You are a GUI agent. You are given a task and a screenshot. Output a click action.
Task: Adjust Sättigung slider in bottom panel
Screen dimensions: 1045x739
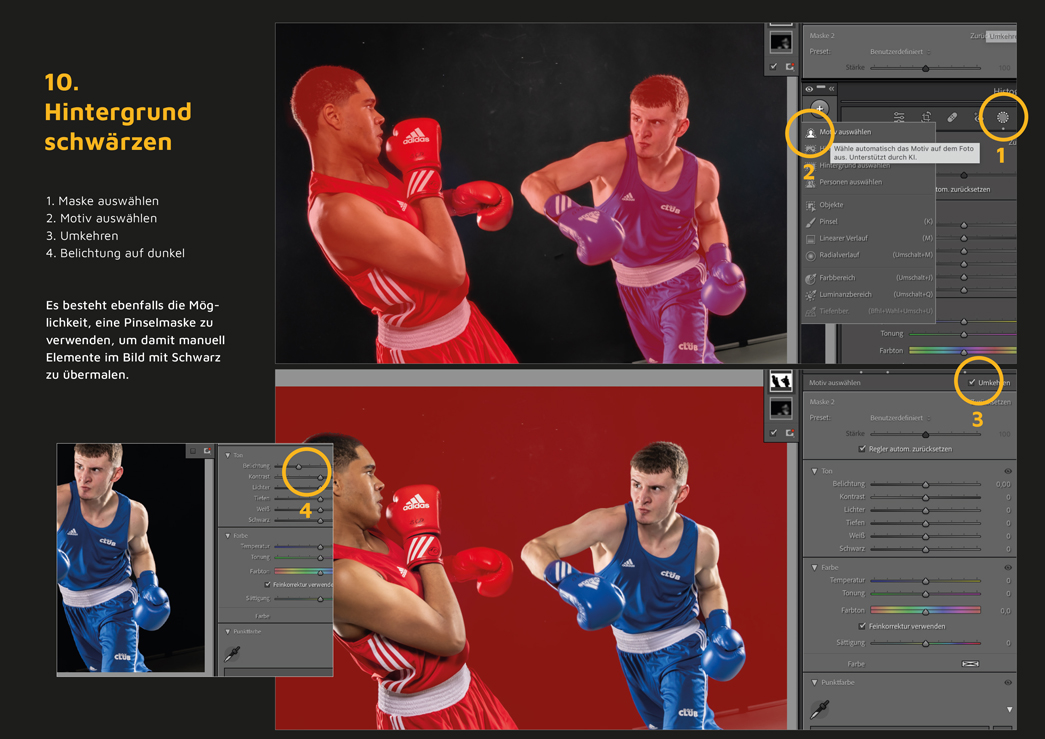point(925,643)
